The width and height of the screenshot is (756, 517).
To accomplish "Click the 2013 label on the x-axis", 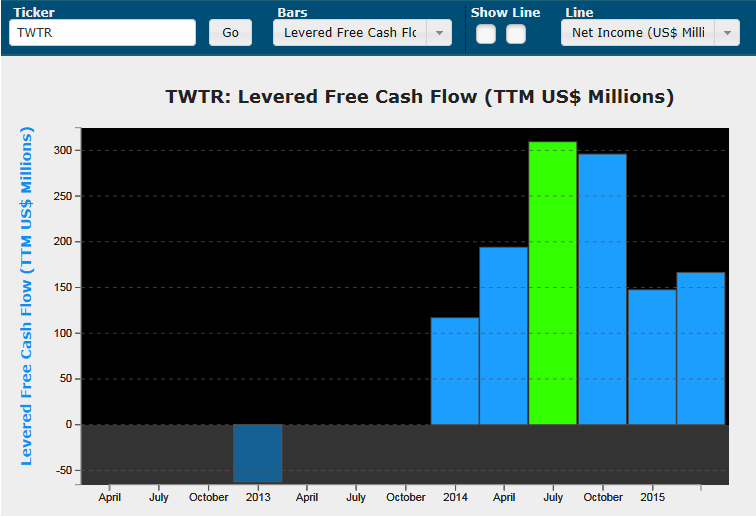I will point(258,497).
